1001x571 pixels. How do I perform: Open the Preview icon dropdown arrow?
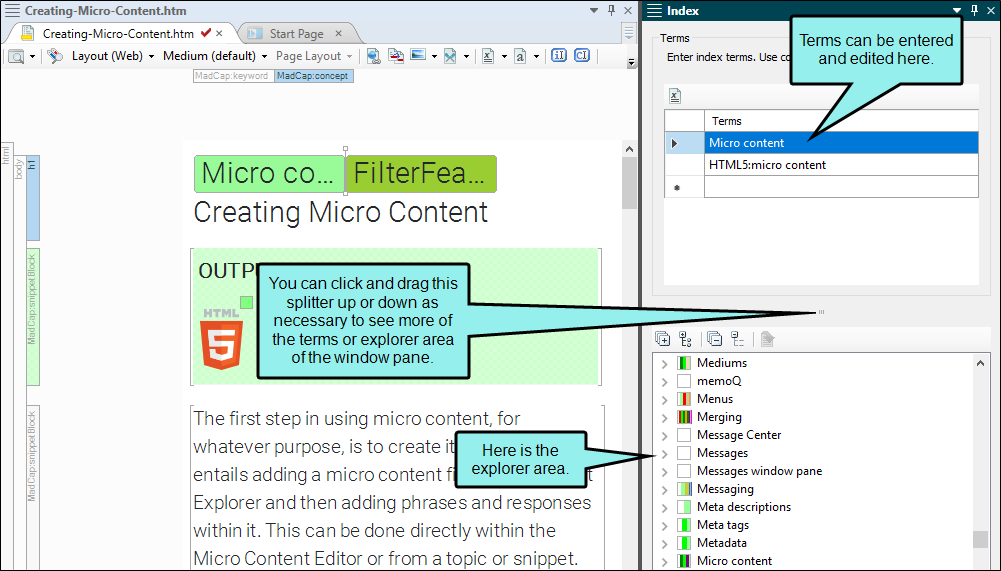[x=32, y=57]
